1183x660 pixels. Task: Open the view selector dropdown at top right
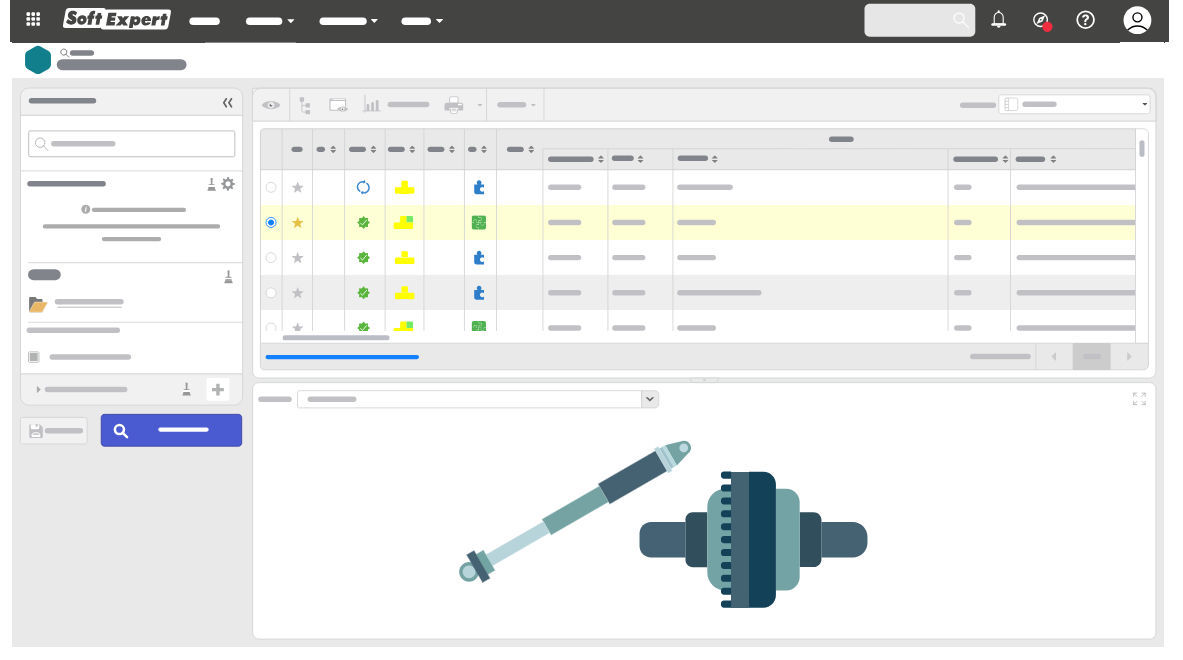(1144, 104)
